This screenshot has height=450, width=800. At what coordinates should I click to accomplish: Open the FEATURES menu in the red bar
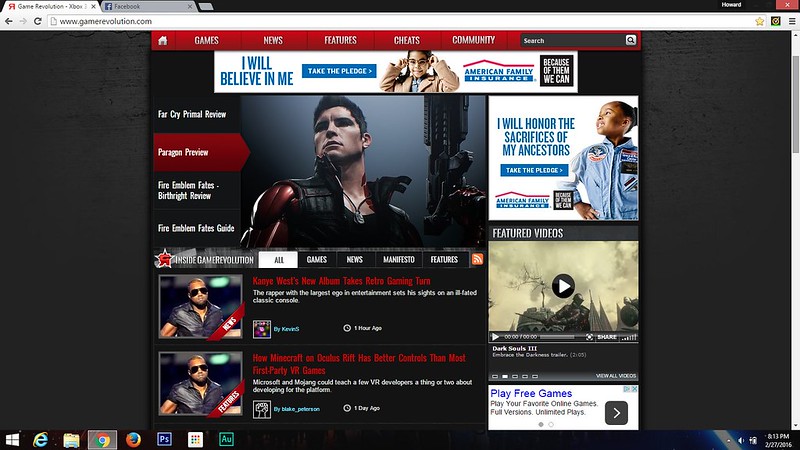[x=340, y=40]
